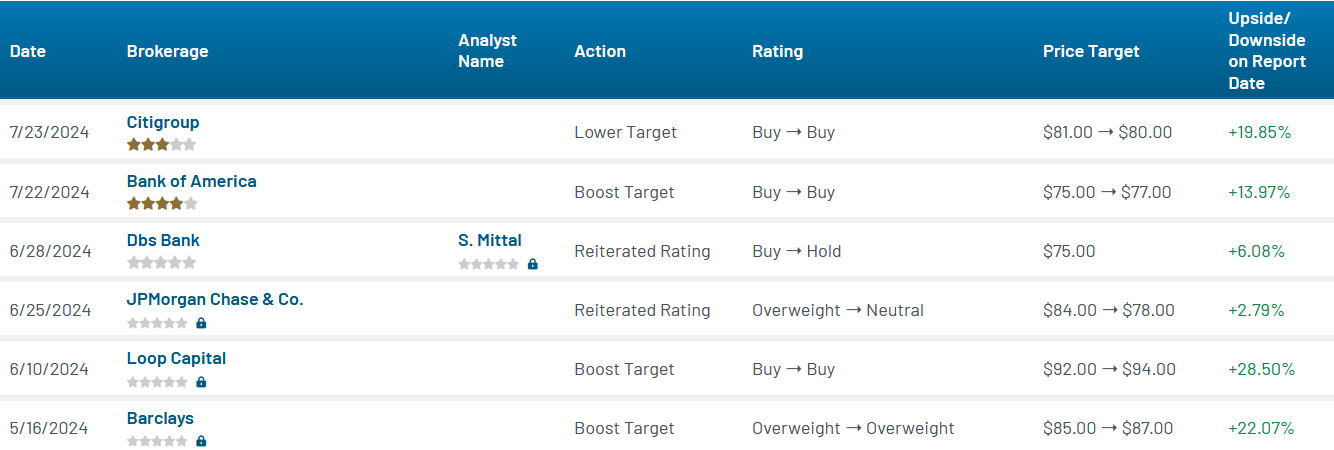Sort by the Action column header
Screen dimensions: 1334x450
tap(600, 51)
